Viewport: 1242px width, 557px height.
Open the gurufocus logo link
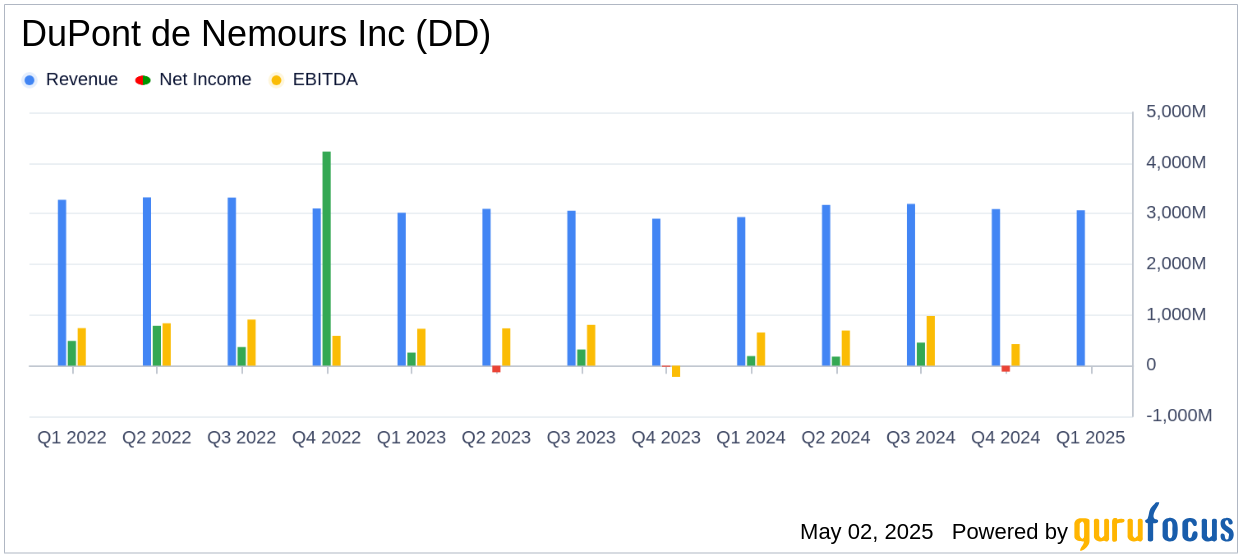[1153, 527]
